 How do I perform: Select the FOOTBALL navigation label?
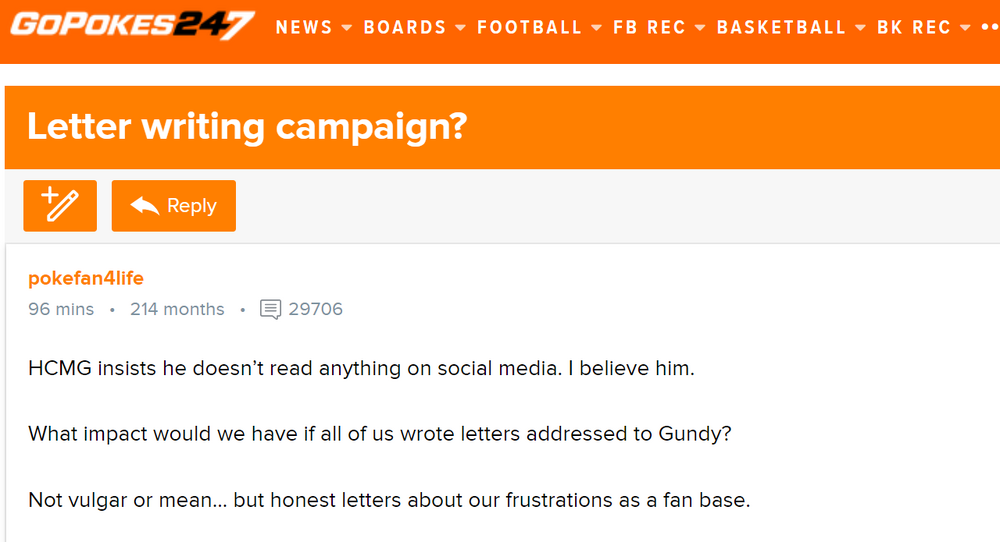point(529,28)
